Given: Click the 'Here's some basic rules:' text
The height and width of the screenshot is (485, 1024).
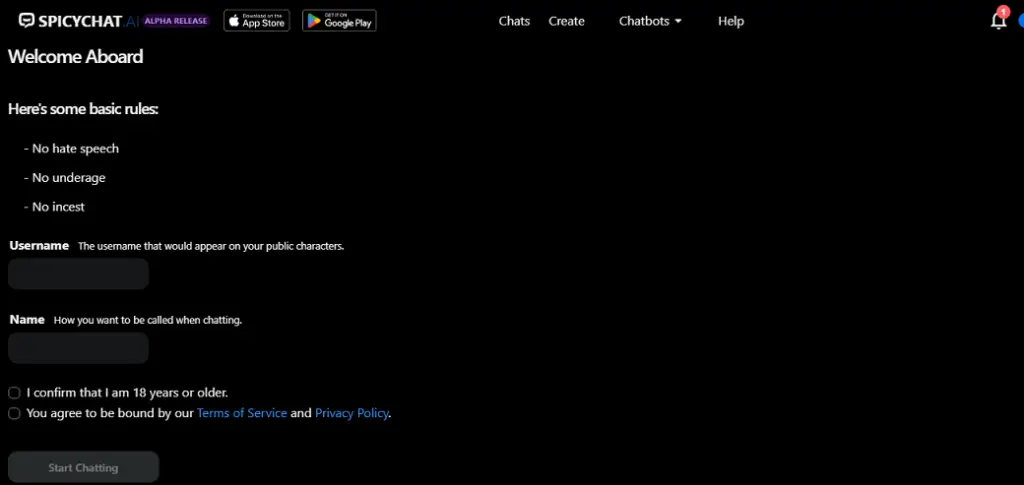Looking at the screenshot, I should pyautogui.click(x=83, y=109).
